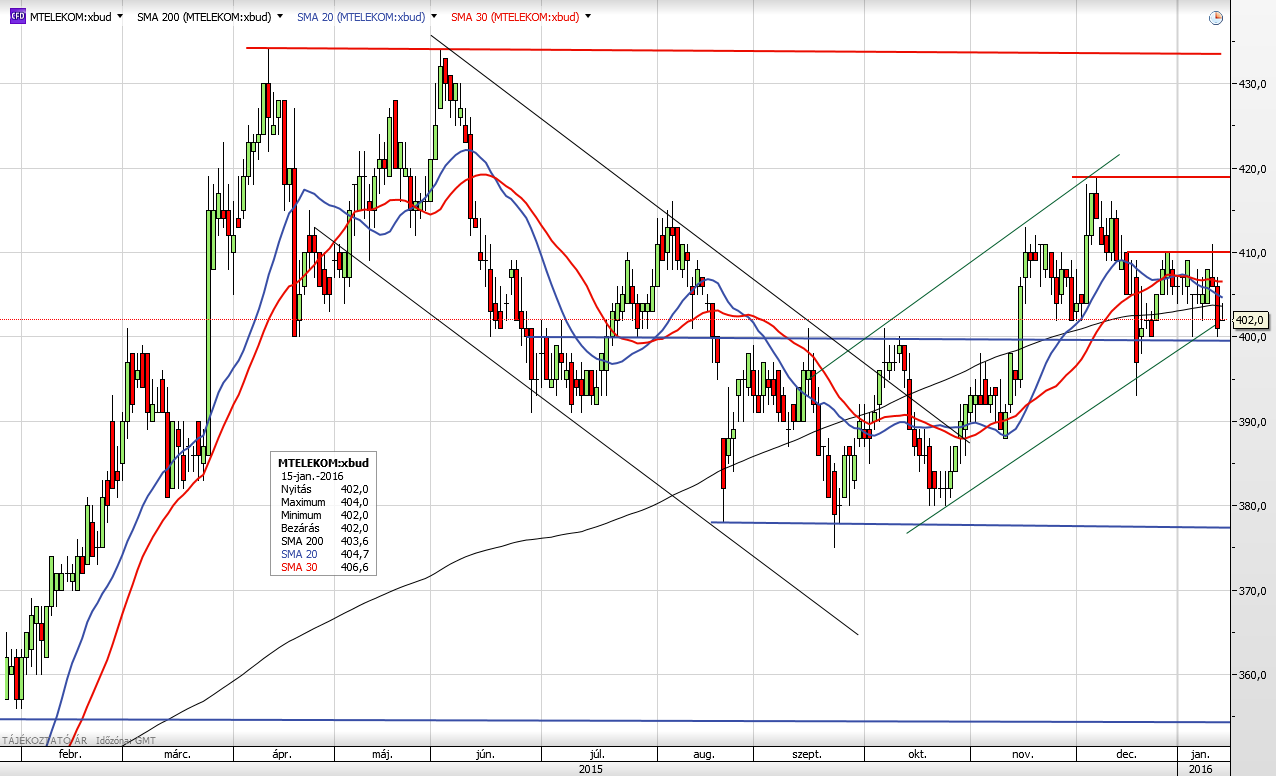Click the 390,0 price axis label
Image resolution: width=1276 pixels, height=776 pixels.
point(1253,422)
